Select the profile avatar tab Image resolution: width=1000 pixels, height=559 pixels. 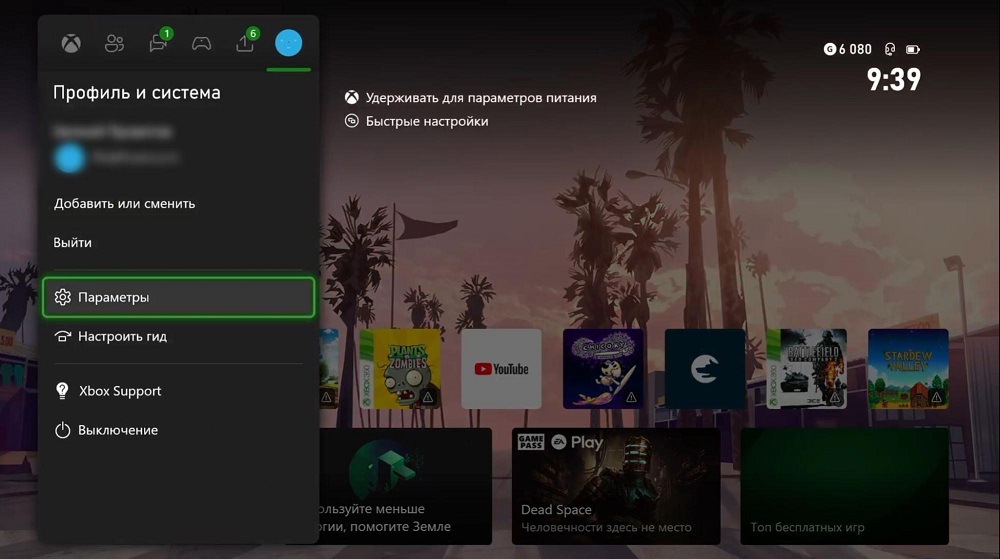288,43
